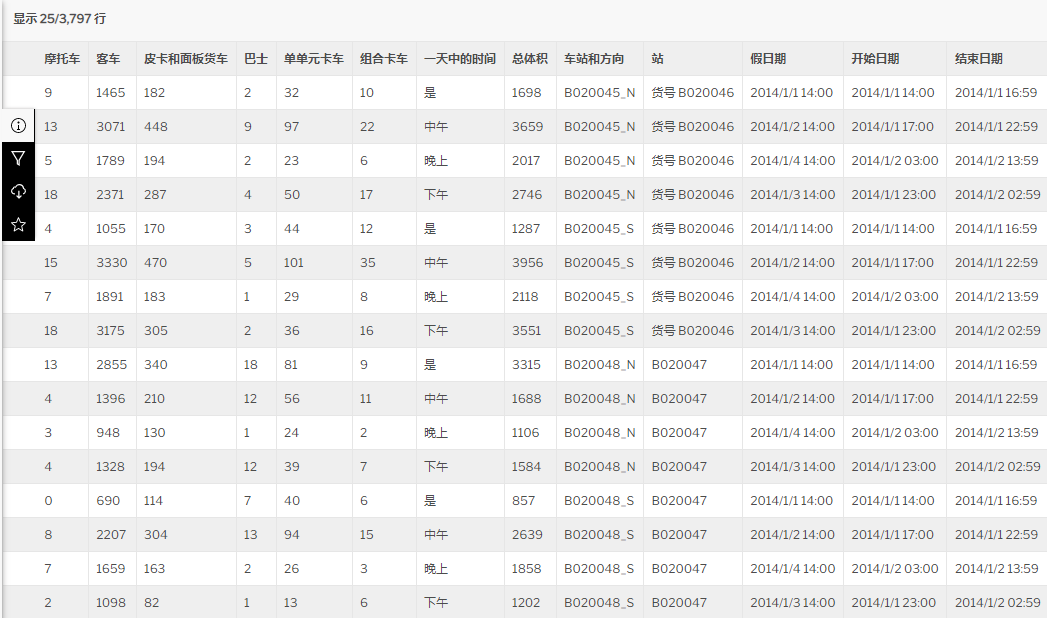Sort by 皮卡和面板货车 column header
This screenshot has width=1047, height=618.
click(x=186, y=59)
